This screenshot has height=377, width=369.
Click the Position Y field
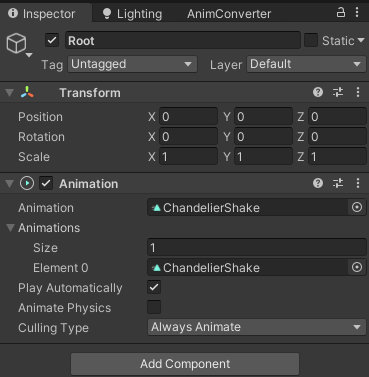(263, 117)
